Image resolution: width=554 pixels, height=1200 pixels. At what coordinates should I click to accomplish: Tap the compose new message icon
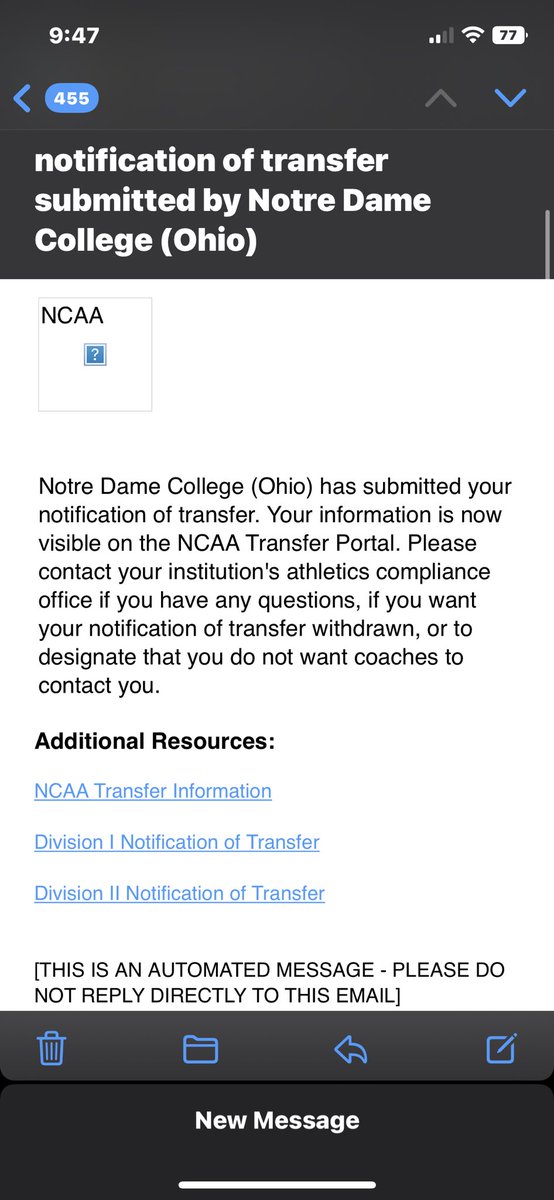pos(501,1048)
